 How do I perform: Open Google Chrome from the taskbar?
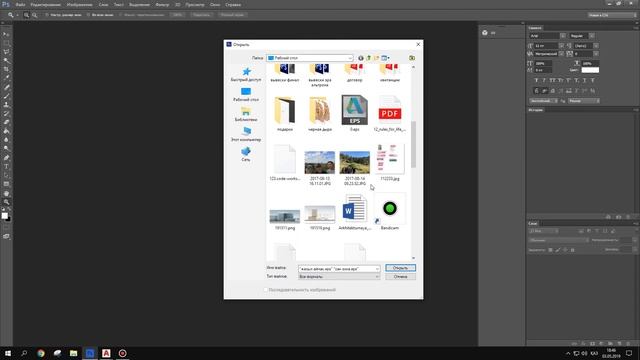[40, 353]
